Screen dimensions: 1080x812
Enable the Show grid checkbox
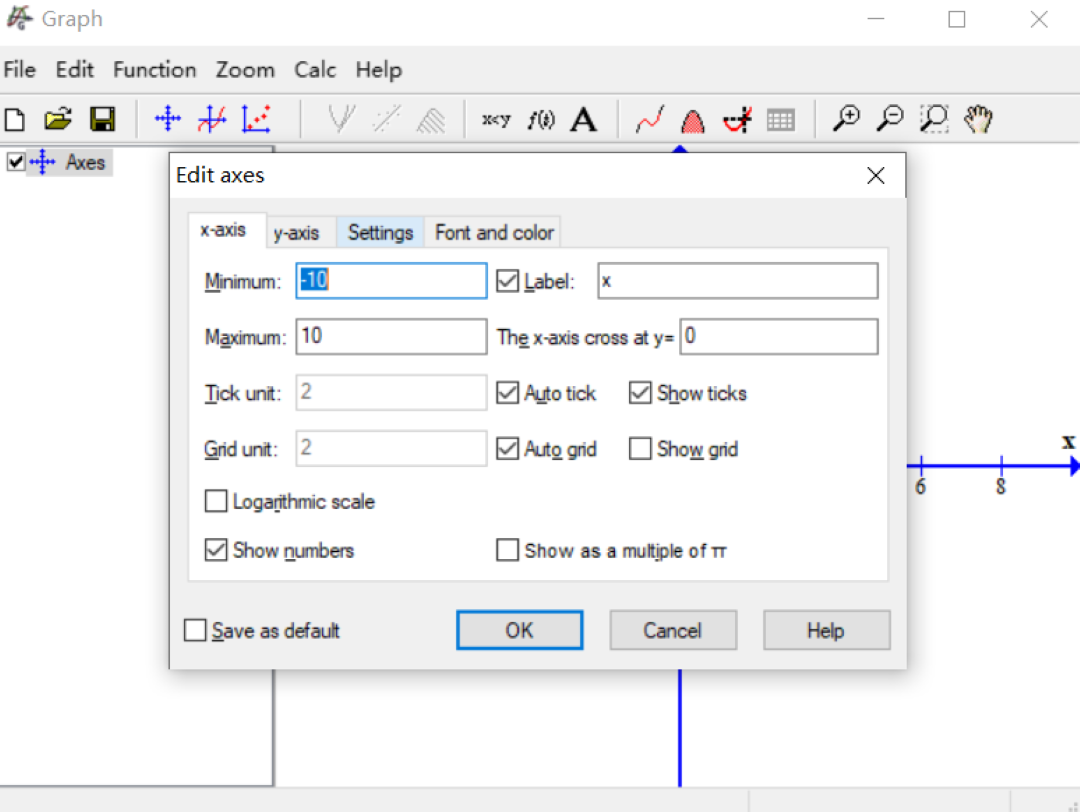[640, 450]
